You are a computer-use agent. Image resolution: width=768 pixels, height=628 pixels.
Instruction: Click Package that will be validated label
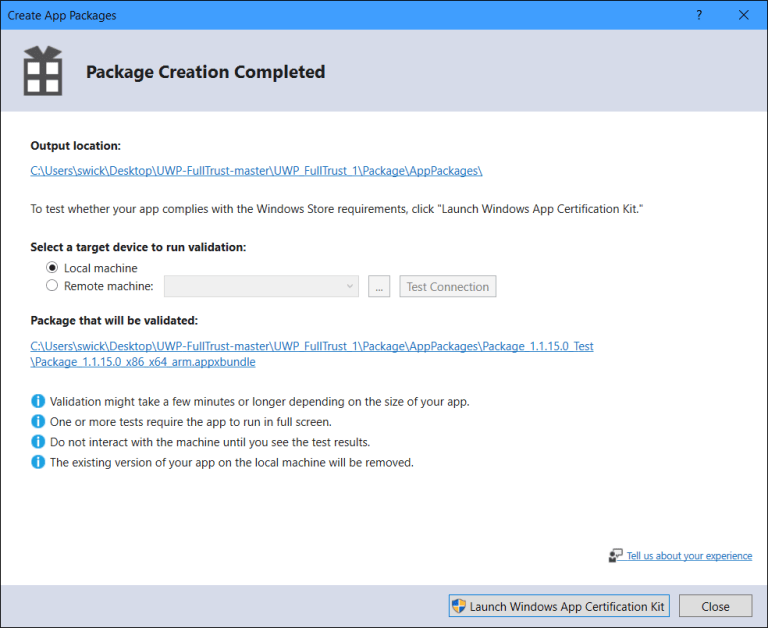pyautogui.click(x=114, y=320)
